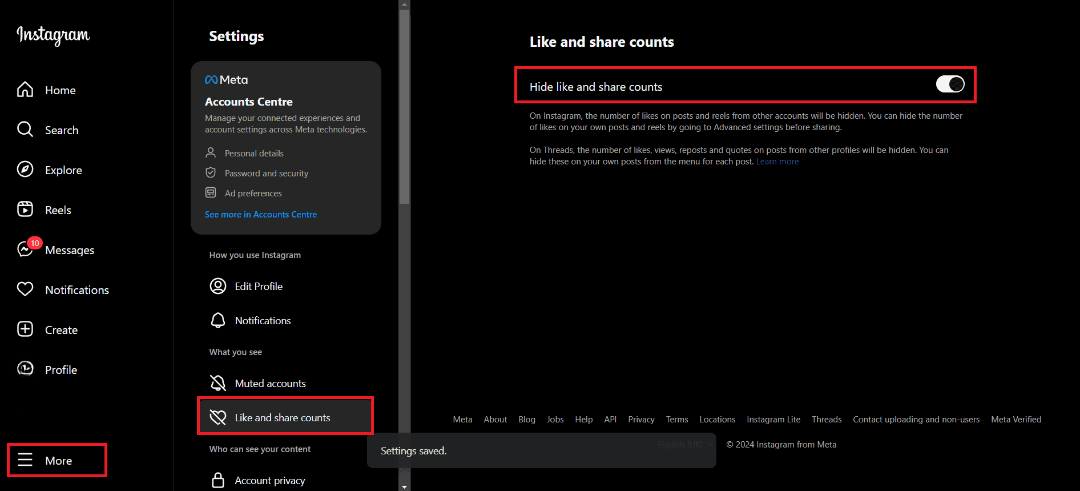Click the Account privacy lock icon

(218, 480)
